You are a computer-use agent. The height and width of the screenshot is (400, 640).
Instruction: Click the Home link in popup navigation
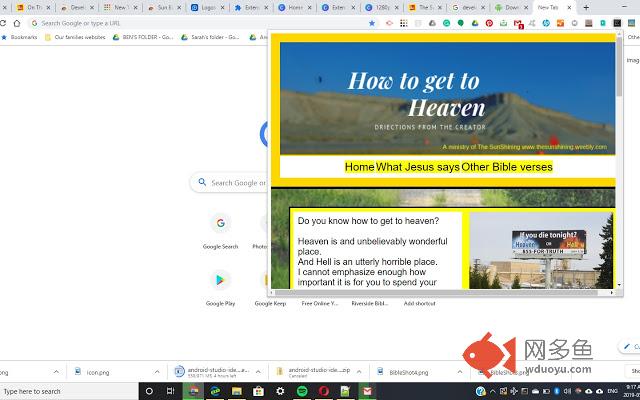pos(360,167)
